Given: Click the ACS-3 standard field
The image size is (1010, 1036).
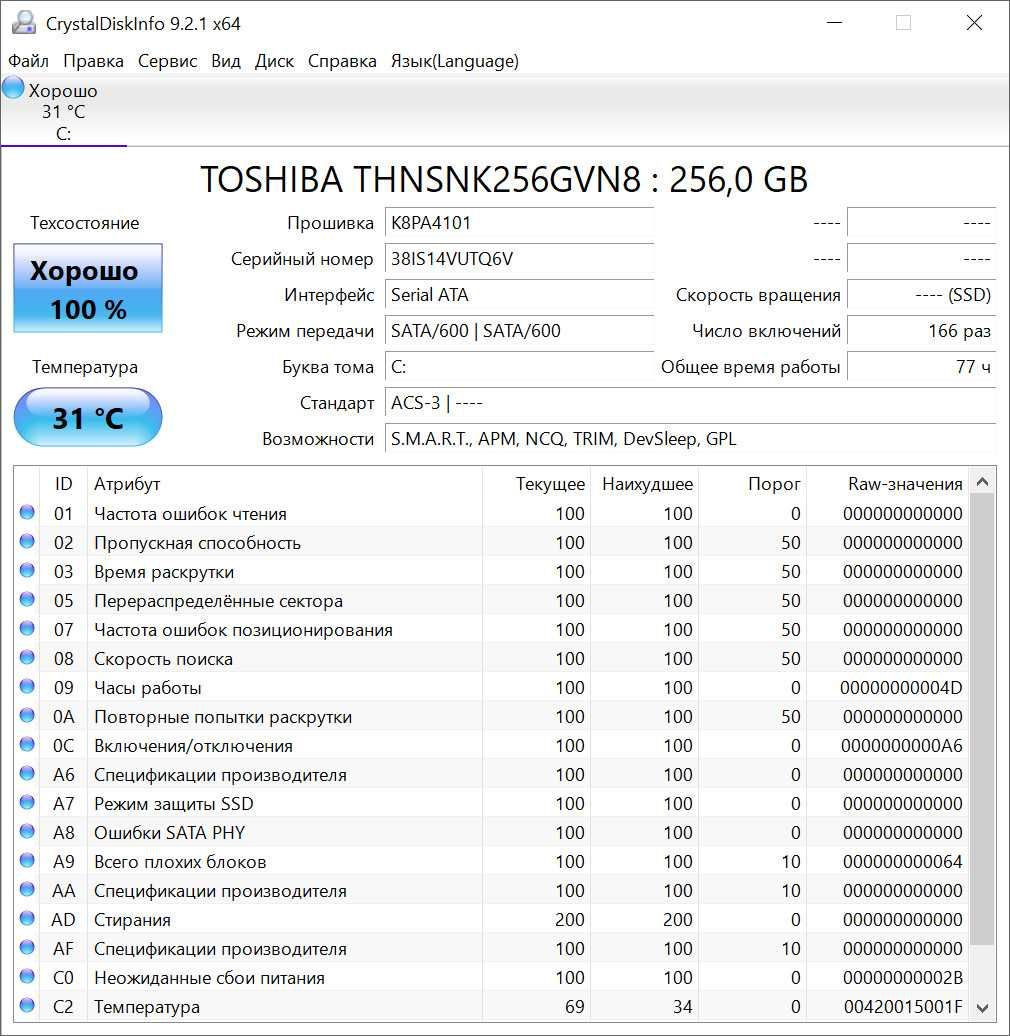Looking at the screenshot, I should pos(690,403).
